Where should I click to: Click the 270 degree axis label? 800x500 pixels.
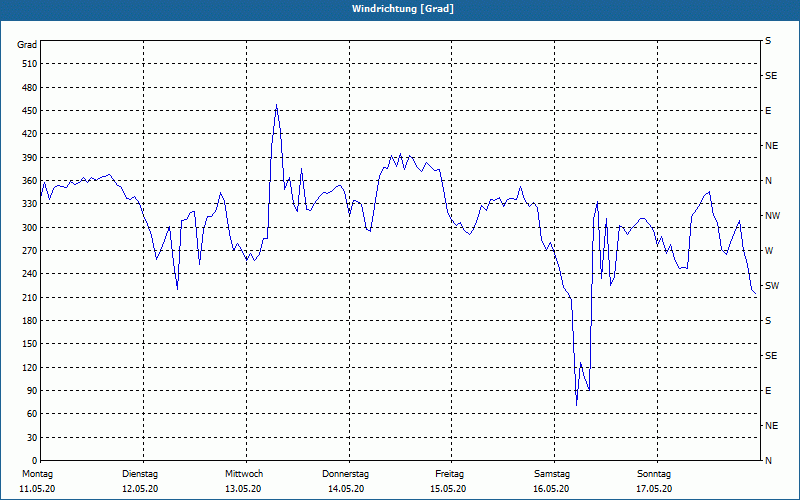pyautogui.click(x=30, y=251)
